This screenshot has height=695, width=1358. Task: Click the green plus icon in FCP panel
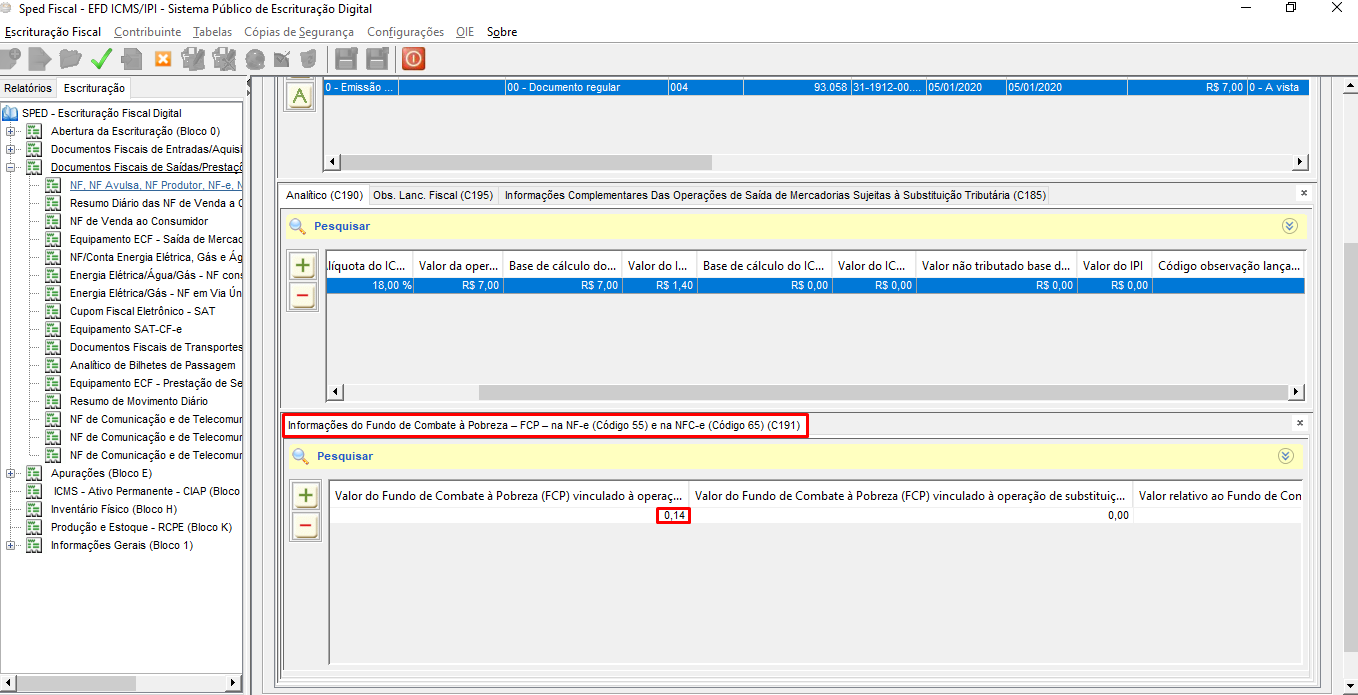305,495
